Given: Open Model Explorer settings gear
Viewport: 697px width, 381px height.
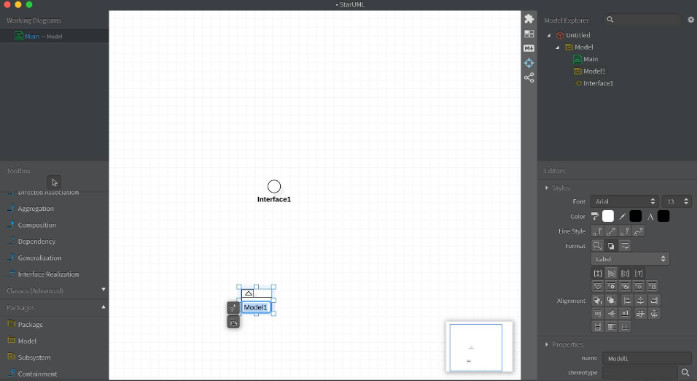Looking at the screenshot, I should click(x=691, y=20).
